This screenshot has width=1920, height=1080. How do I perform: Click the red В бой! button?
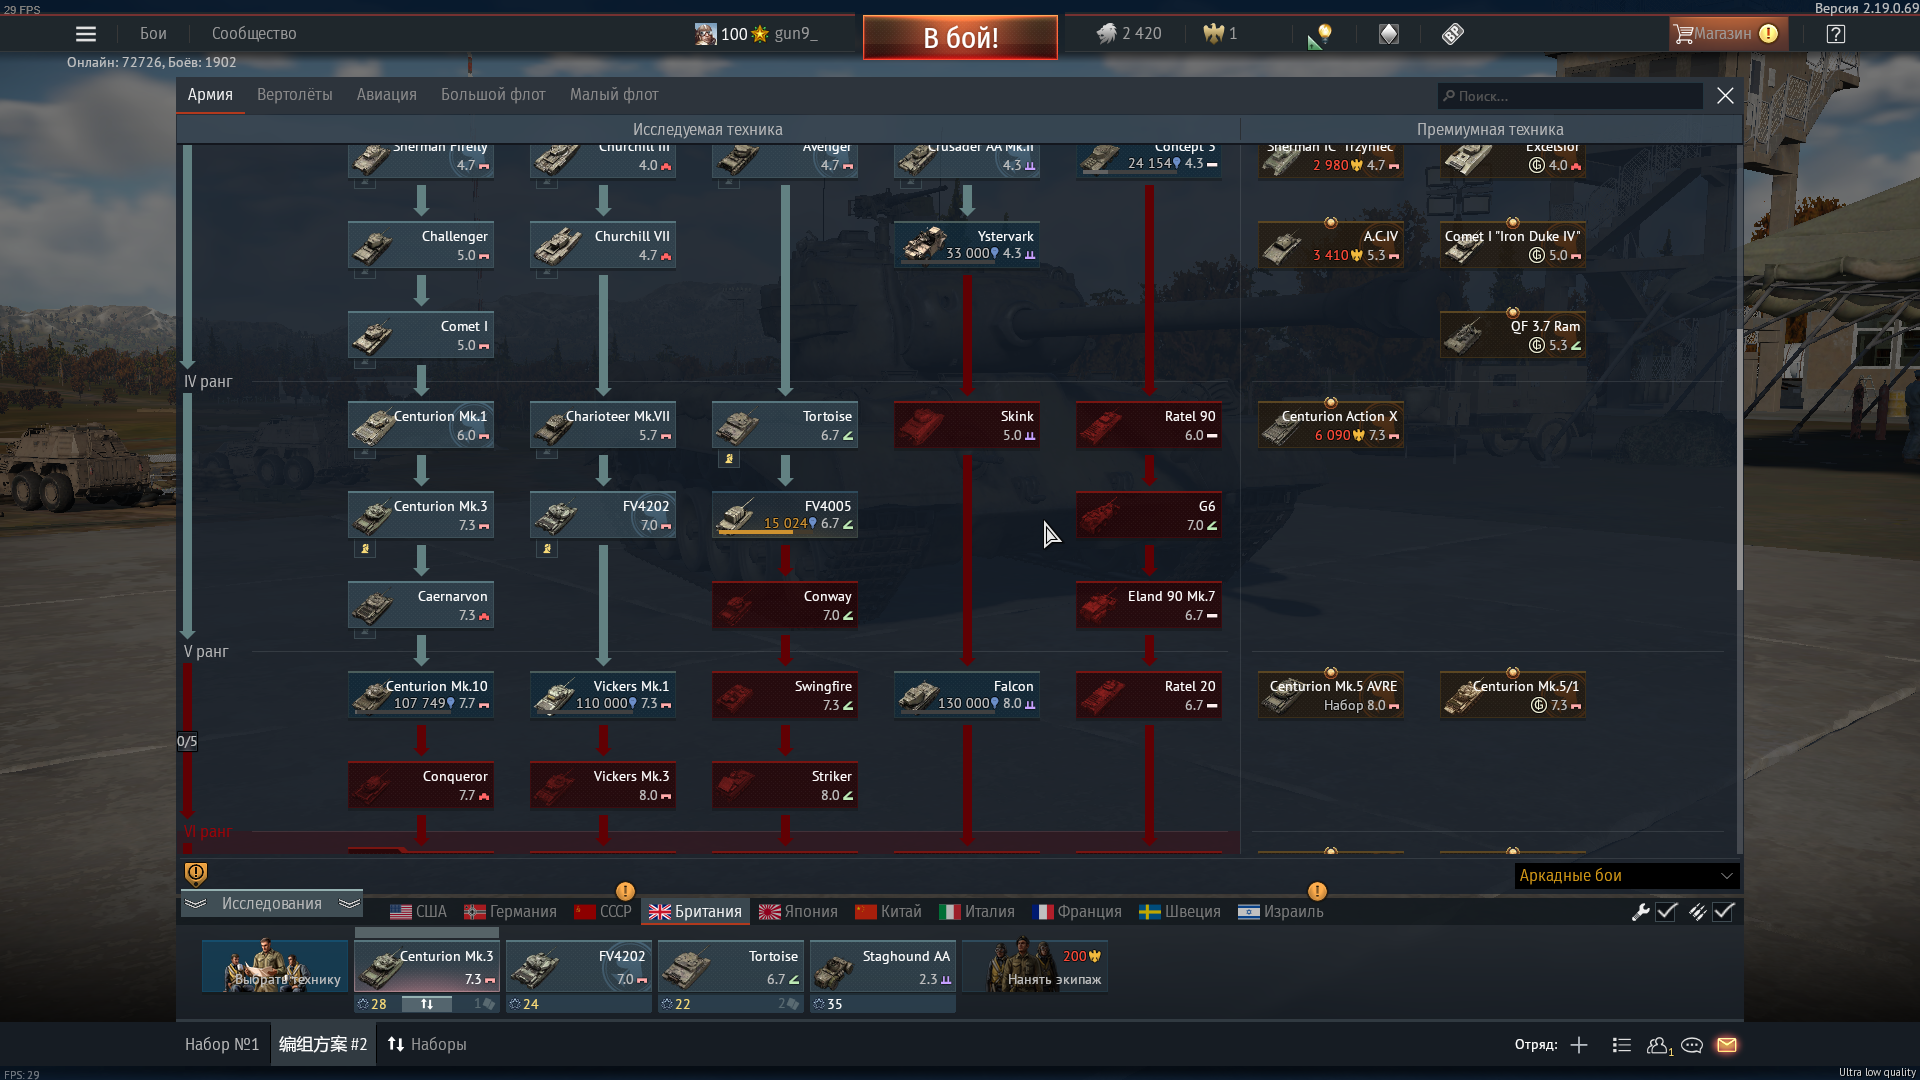(960, 37)
